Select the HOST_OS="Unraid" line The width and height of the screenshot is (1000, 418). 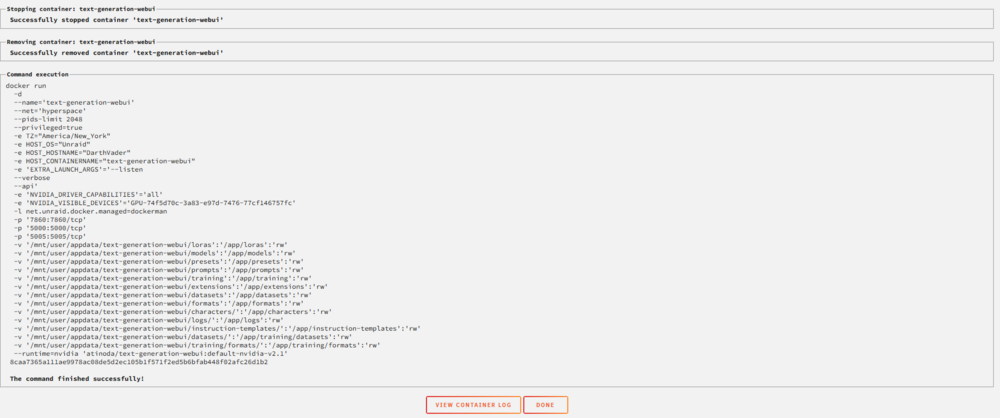tap(52, 144)
